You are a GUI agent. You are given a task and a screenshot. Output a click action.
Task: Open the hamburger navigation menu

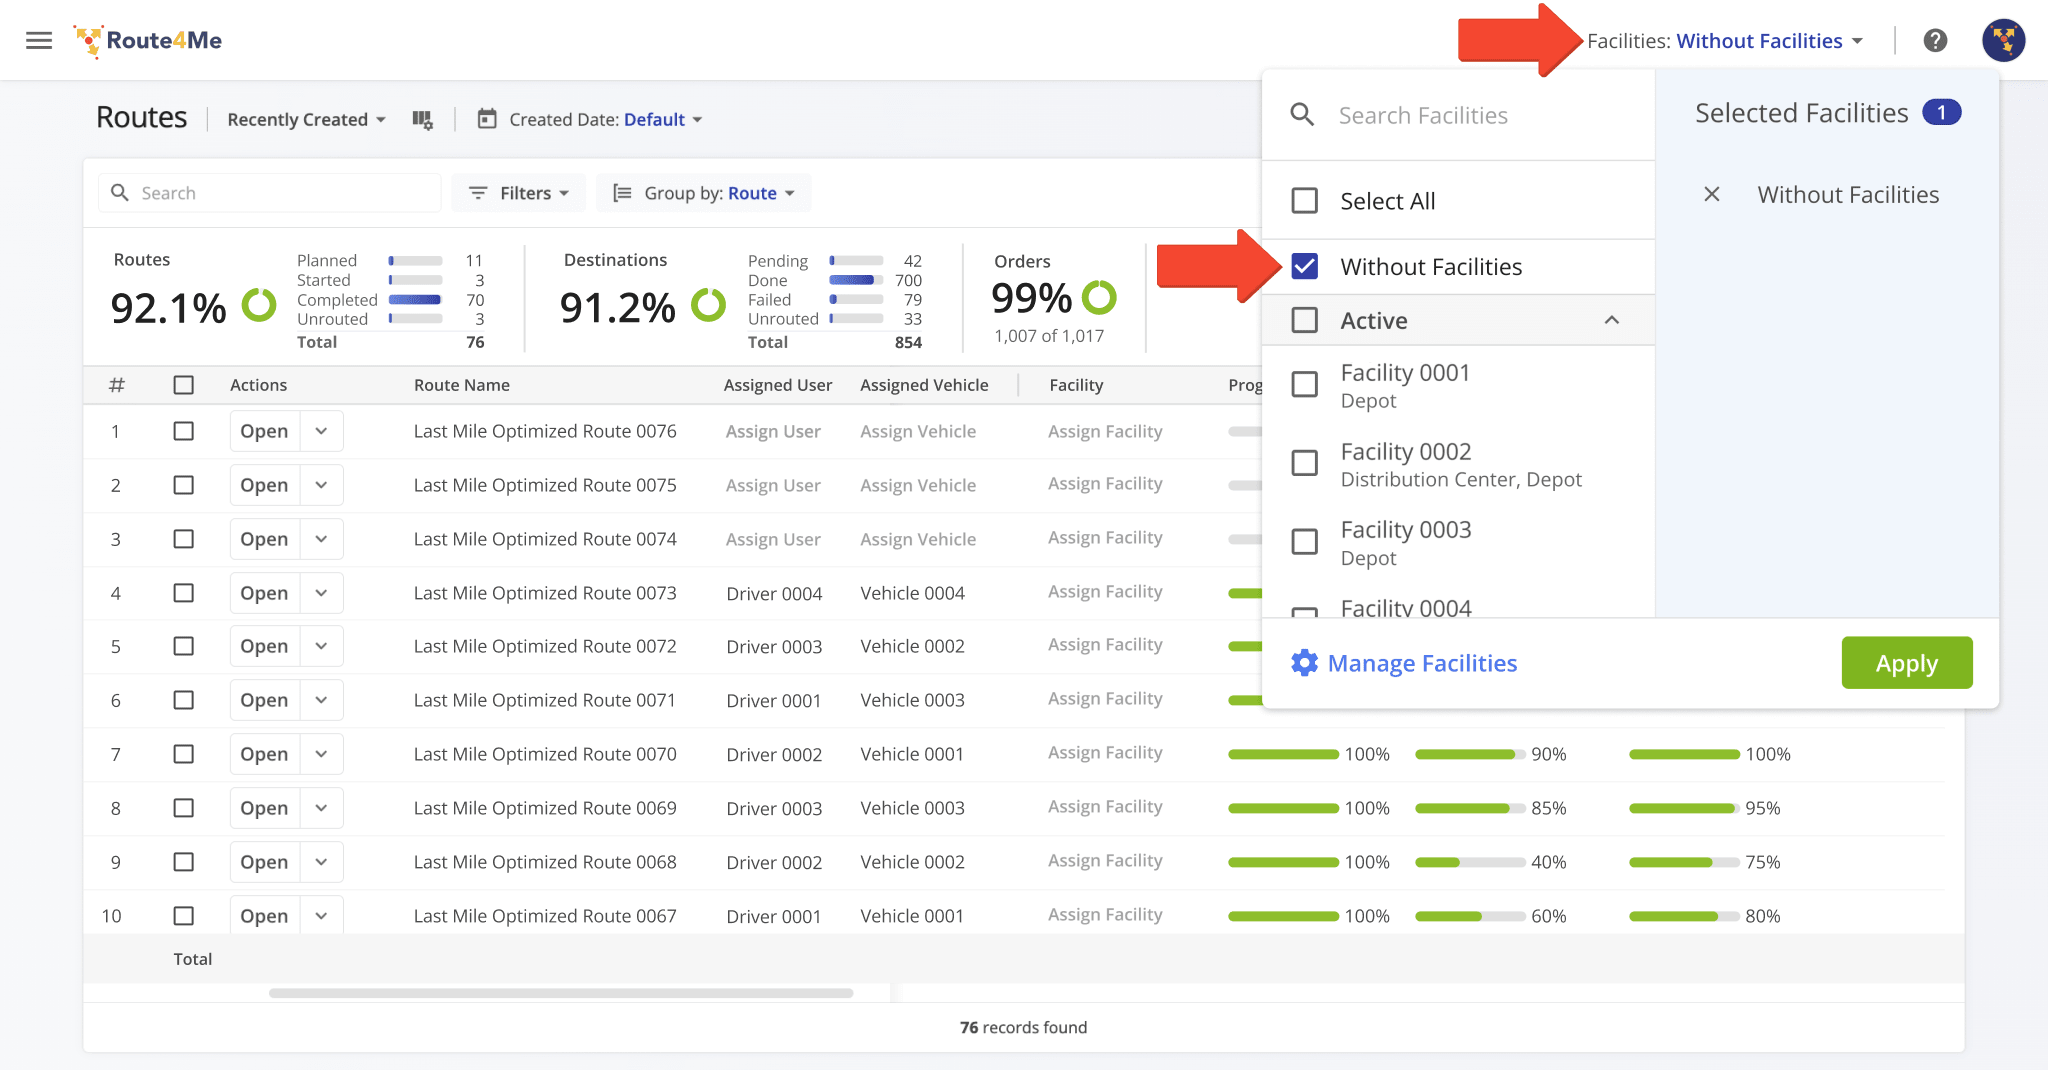tap(39, 40)
